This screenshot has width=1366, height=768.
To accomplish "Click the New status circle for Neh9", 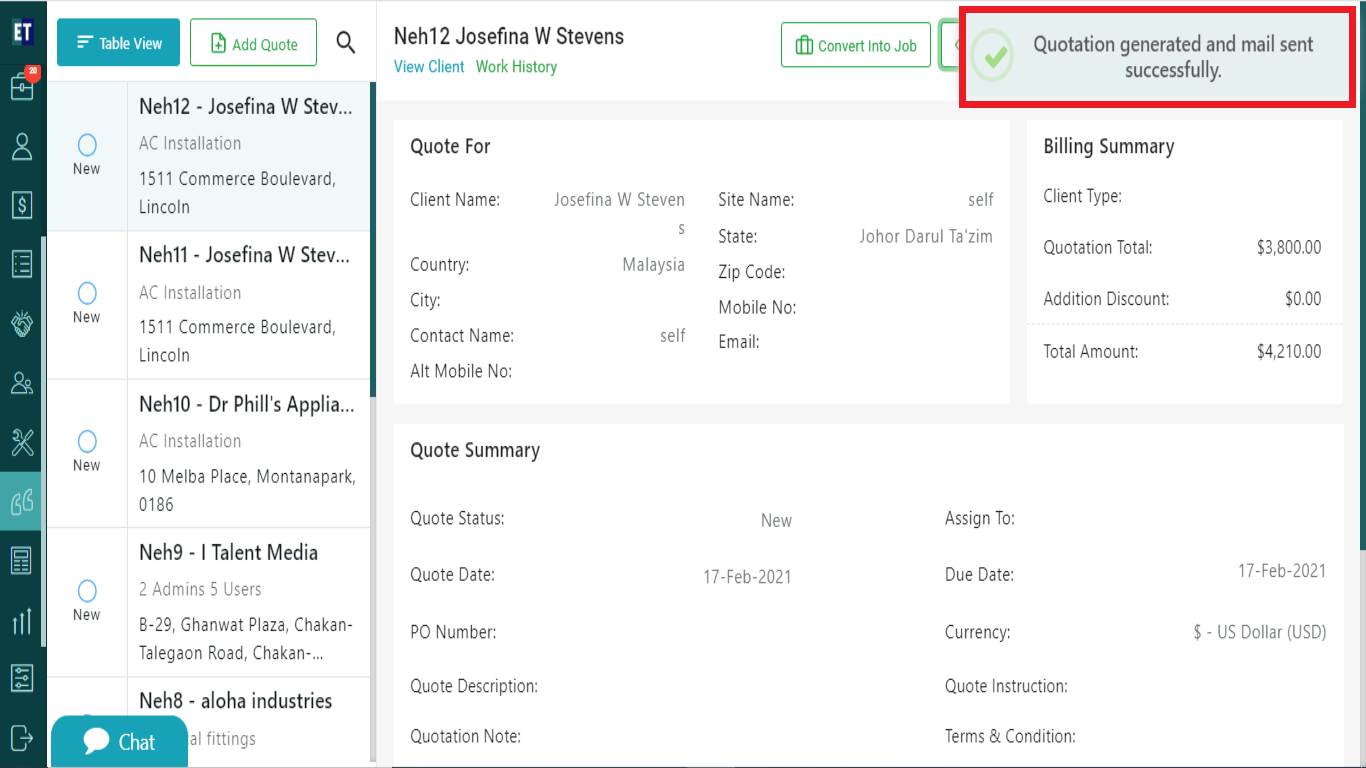I will click(87, 590).
